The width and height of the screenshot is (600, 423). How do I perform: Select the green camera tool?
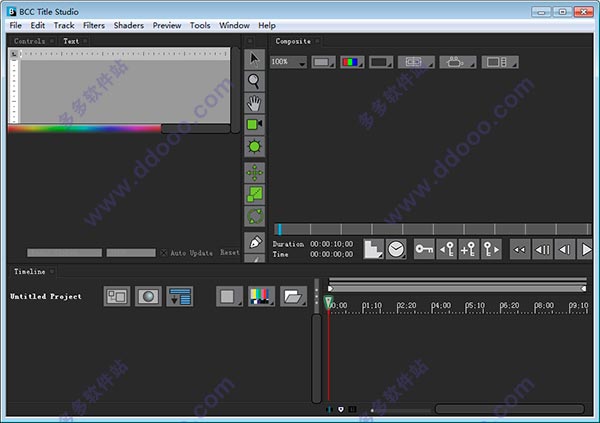click(254, 125)
